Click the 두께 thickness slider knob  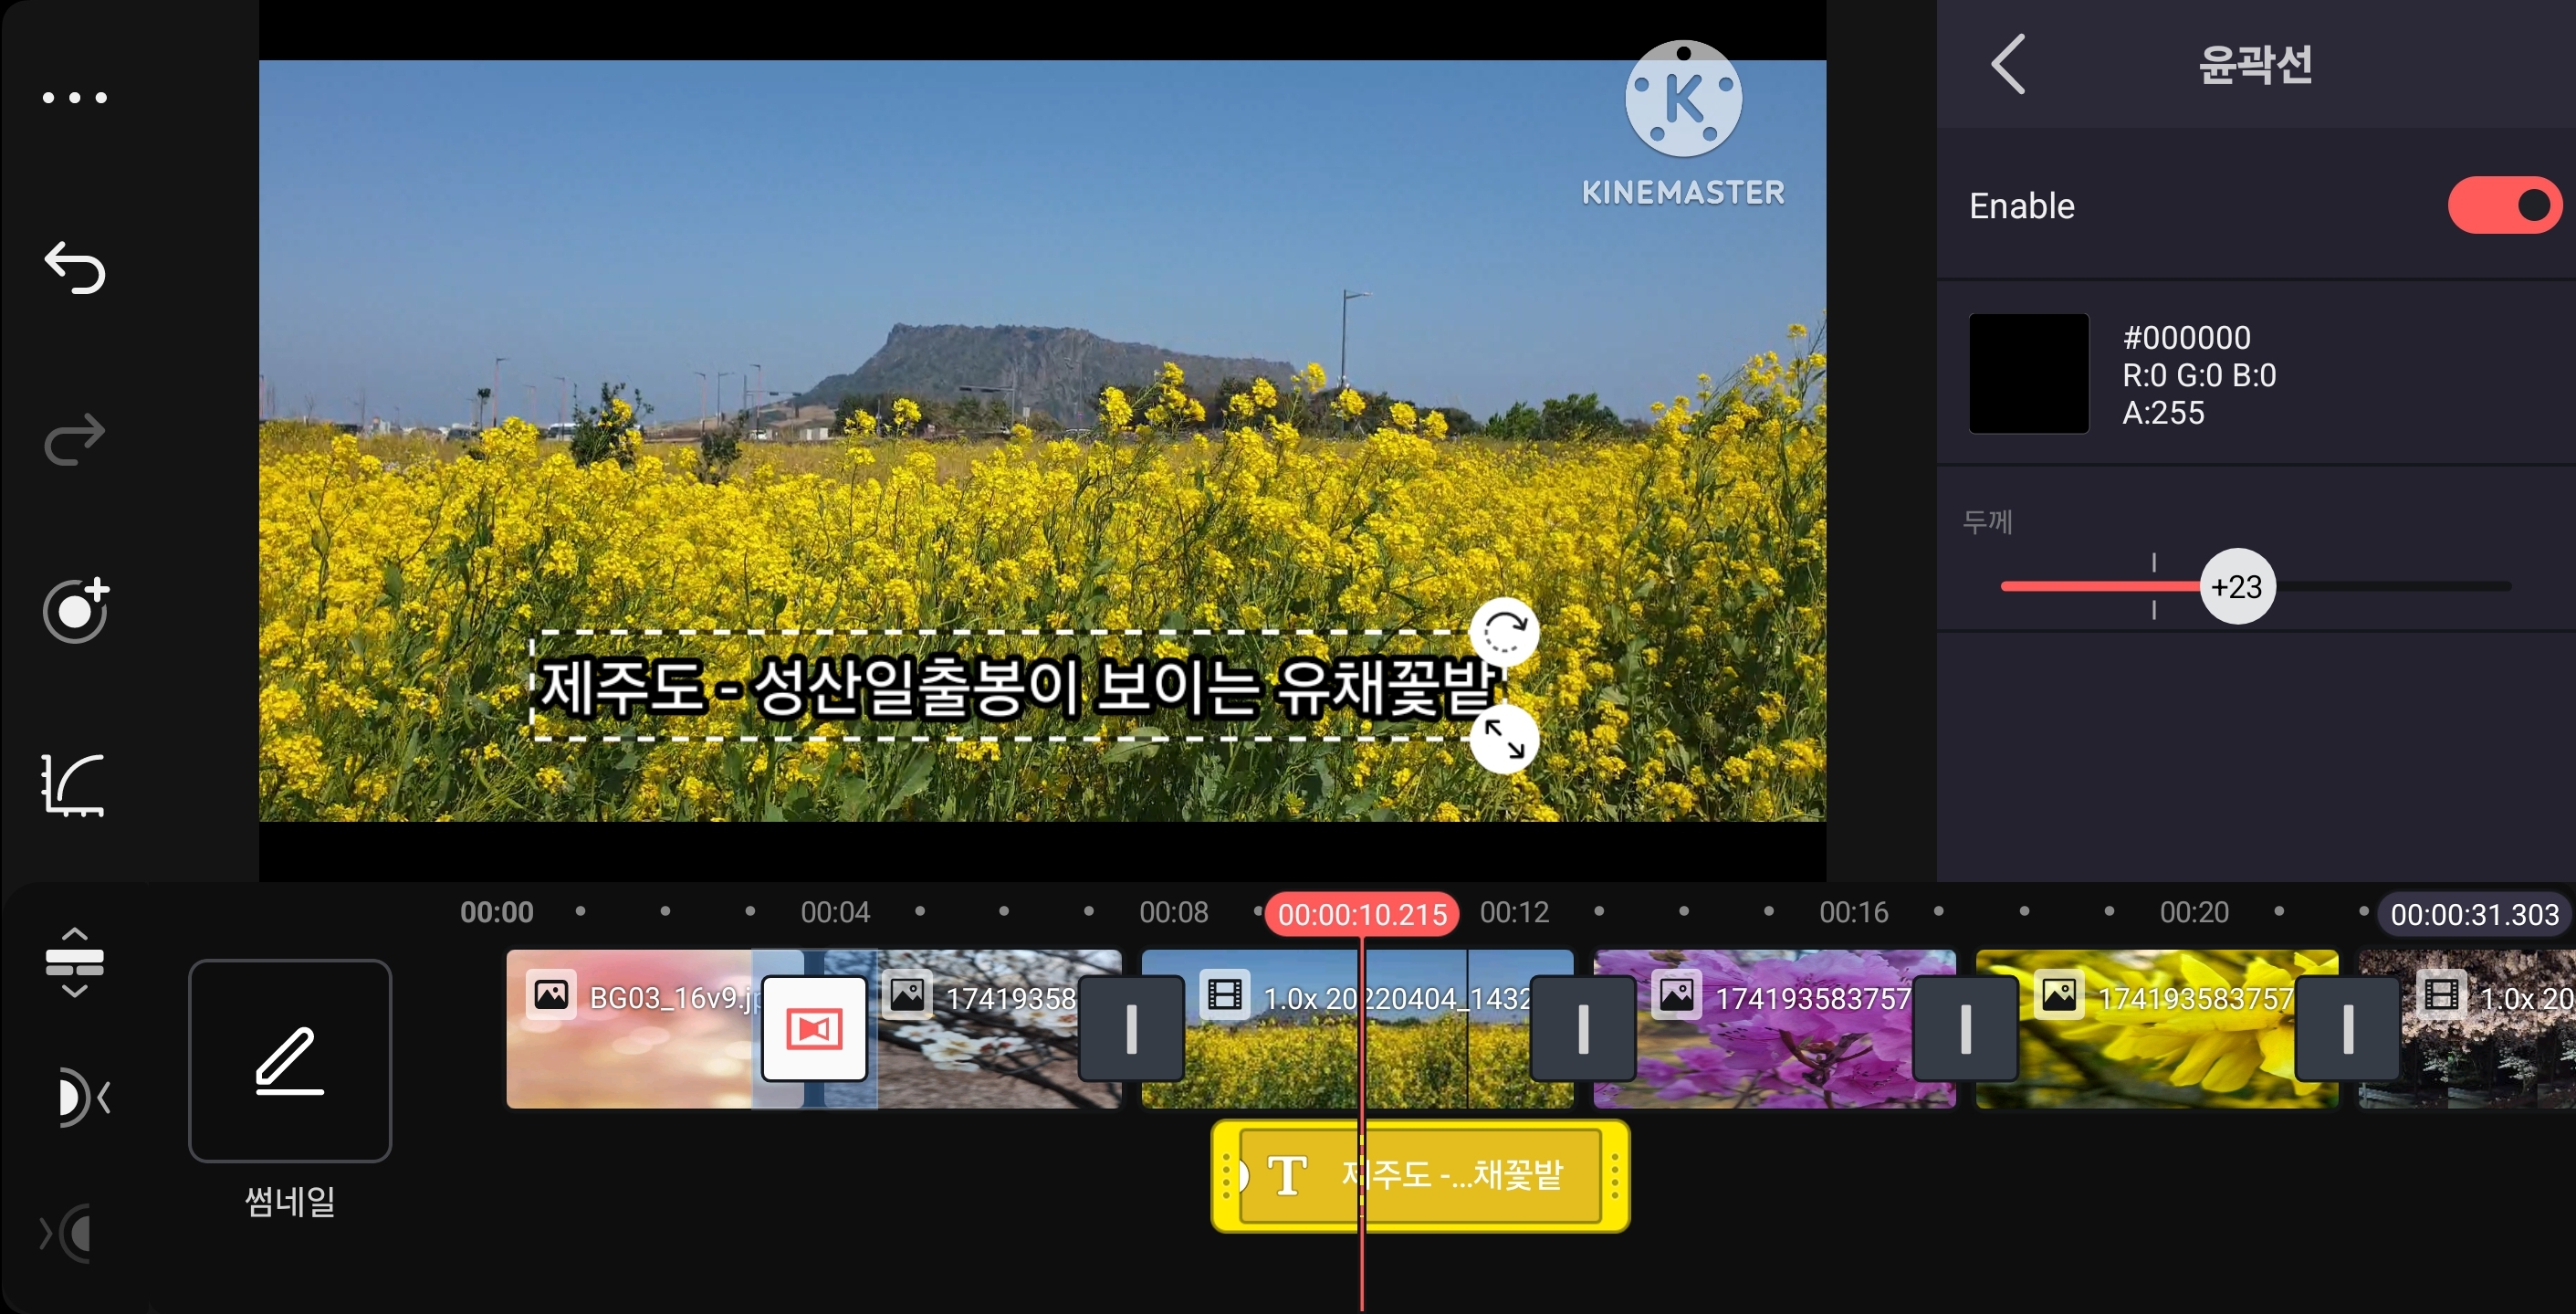tap(2237, 586)
